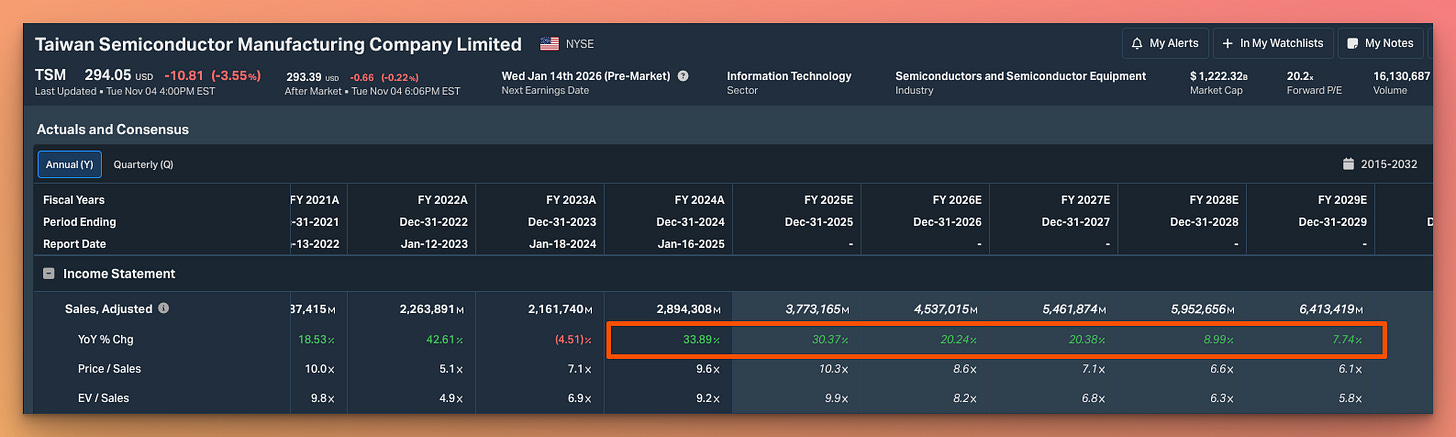This screenshot has height=437, width=1456.
Task: Click the FY 2022A column header
Action: 443,200
